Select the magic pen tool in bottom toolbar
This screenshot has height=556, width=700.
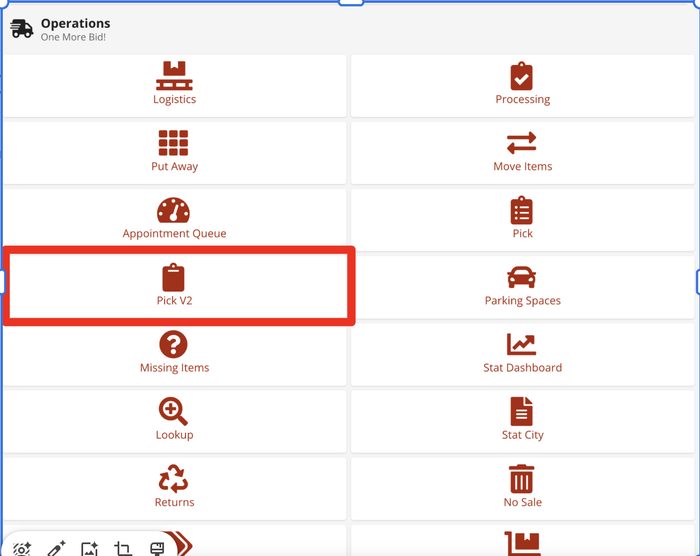point(57,549)
